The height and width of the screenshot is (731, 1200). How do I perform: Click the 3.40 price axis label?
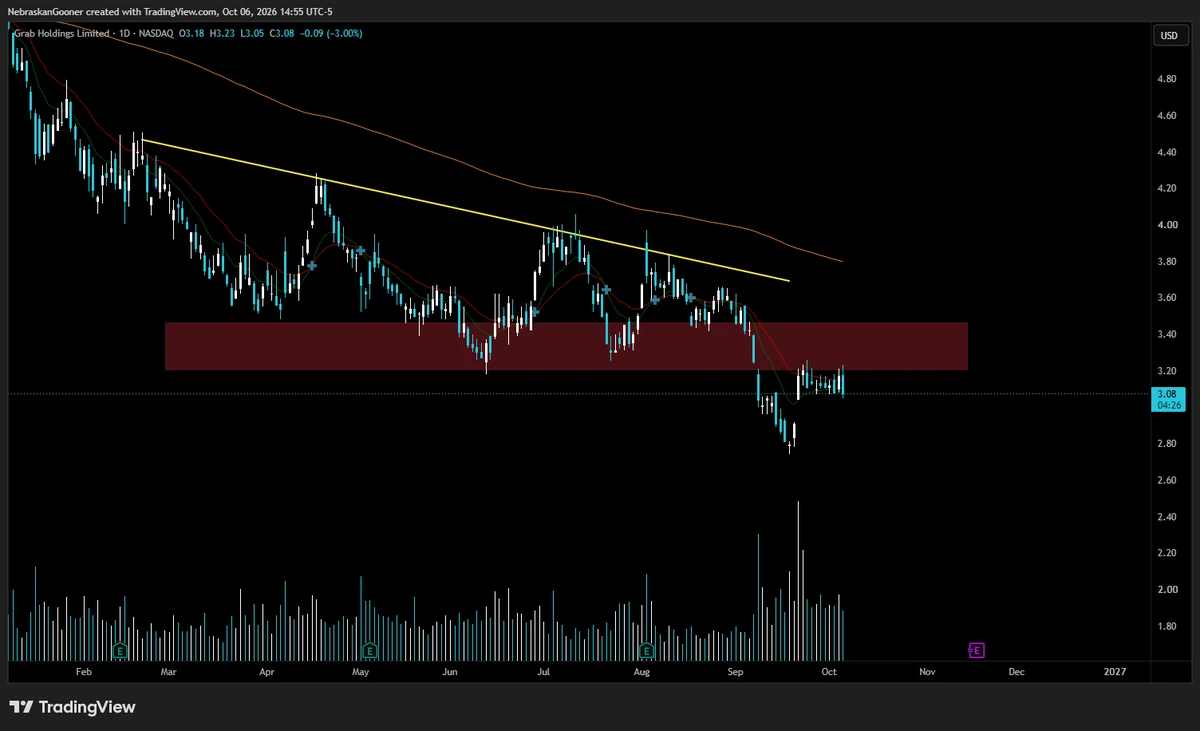pos(1166,334)
